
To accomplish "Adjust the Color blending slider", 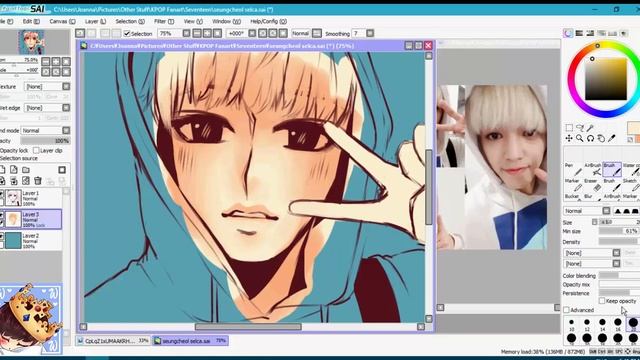I will (619, 276).
